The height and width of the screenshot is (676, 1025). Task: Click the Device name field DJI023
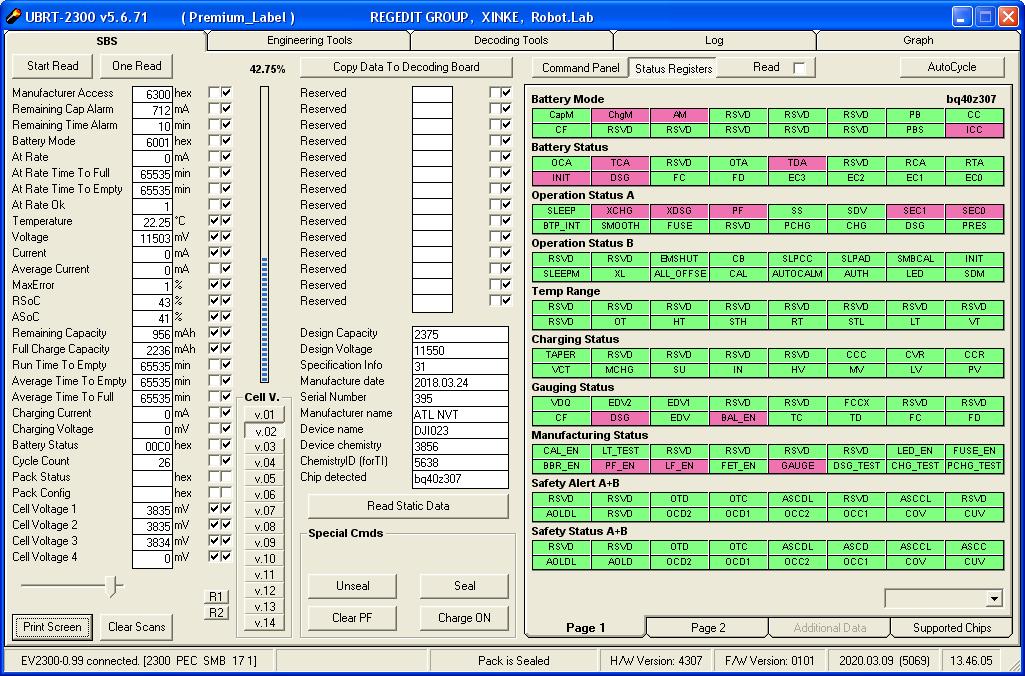point(460,430)
